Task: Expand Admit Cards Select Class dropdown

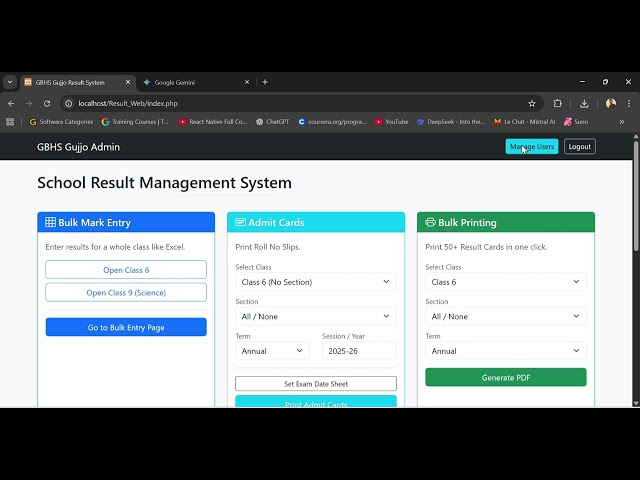Action: 316,282
